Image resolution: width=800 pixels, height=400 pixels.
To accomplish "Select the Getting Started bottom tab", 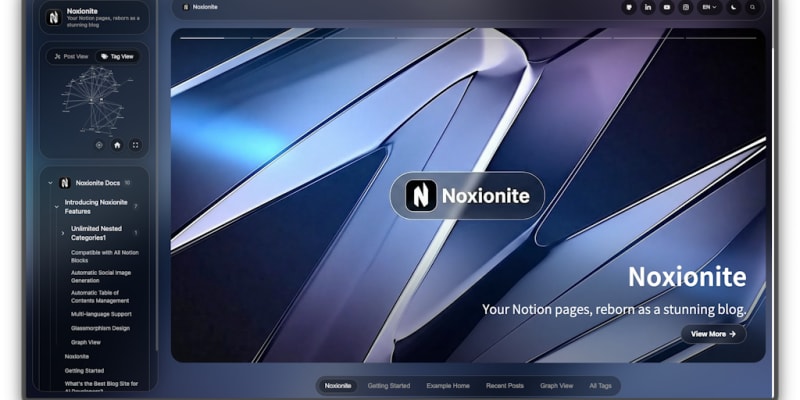I will tap(388, 385).
